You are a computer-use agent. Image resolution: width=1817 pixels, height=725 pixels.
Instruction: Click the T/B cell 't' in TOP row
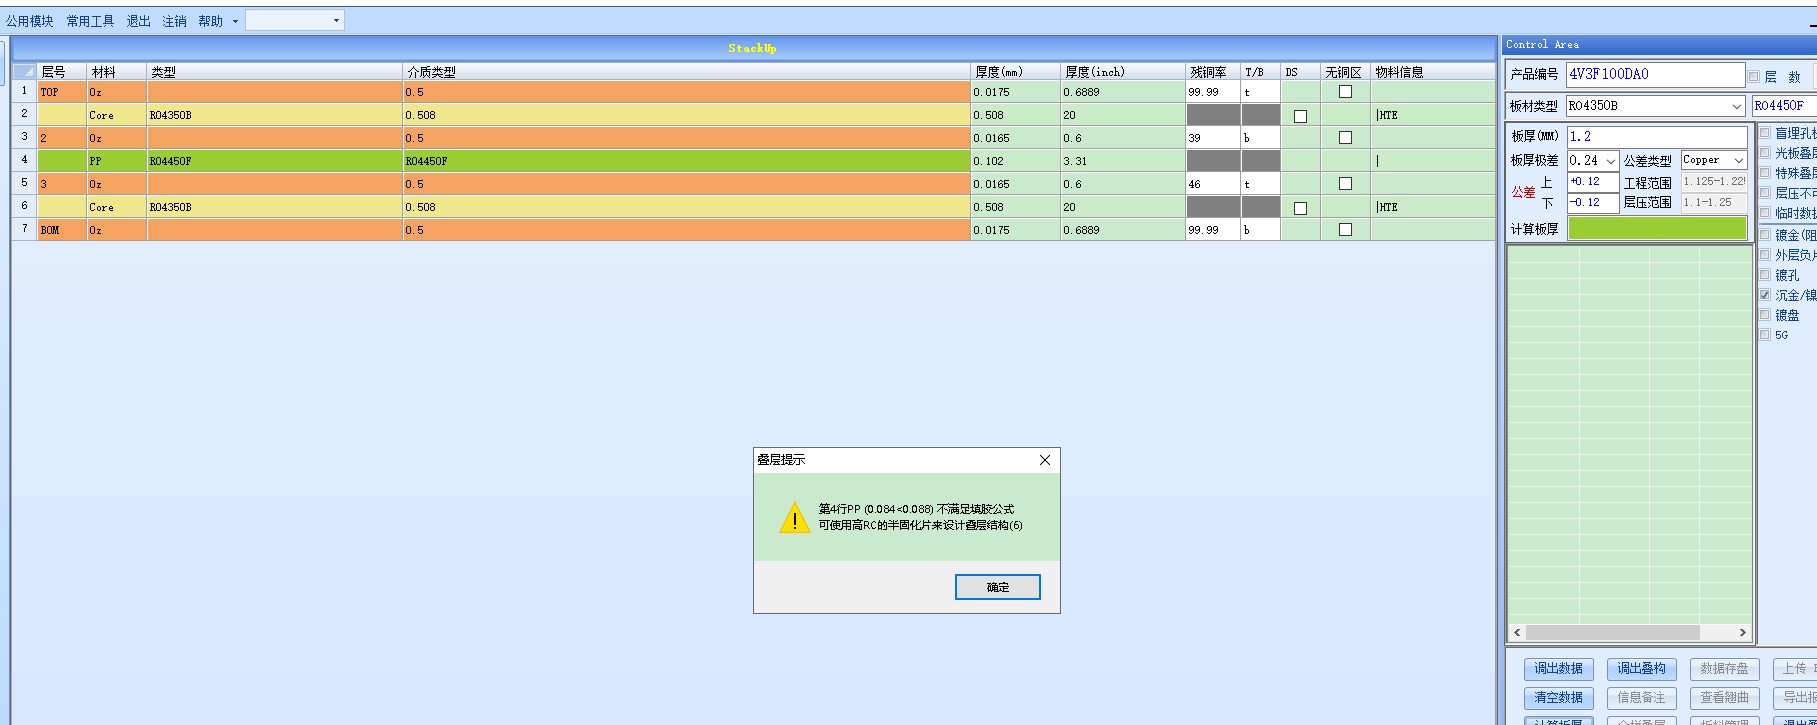pyautogui.click(x=1260, y=92)
